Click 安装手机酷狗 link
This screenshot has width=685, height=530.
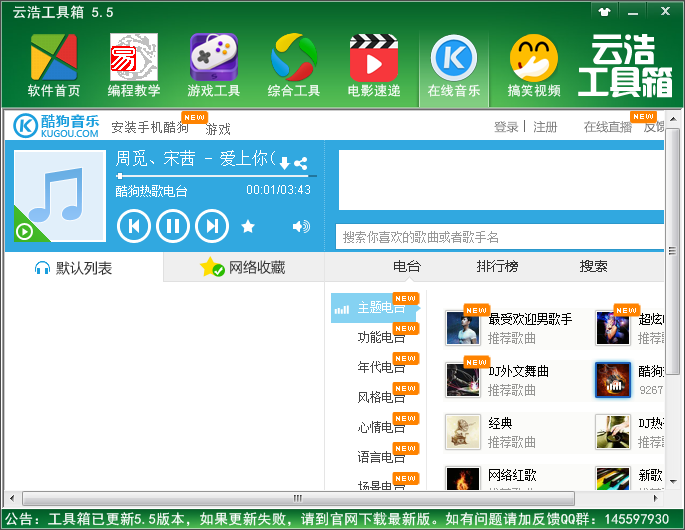click(x=150, y=127)
